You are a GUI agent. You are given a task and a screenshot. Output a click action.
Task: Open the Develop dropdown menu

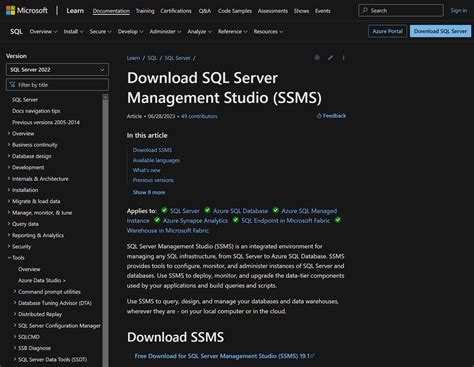coord(130,32)
